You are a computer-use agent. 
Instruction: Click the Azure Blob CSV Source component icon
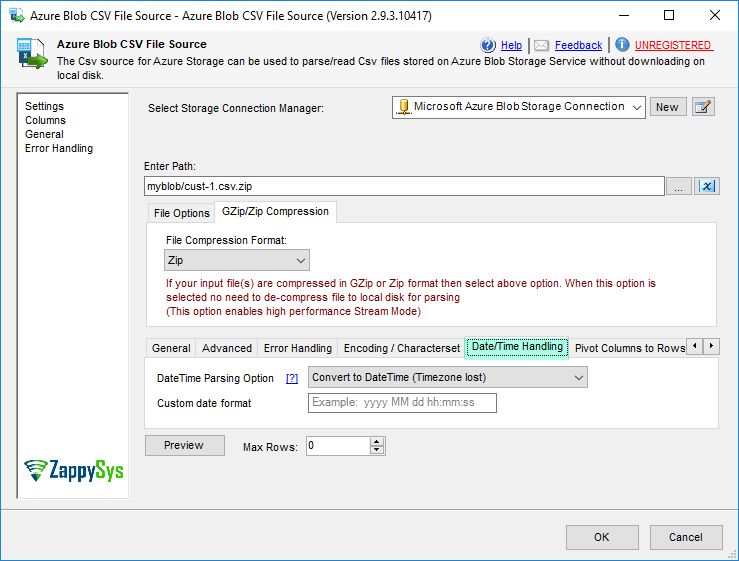click(x=32, y=54)
